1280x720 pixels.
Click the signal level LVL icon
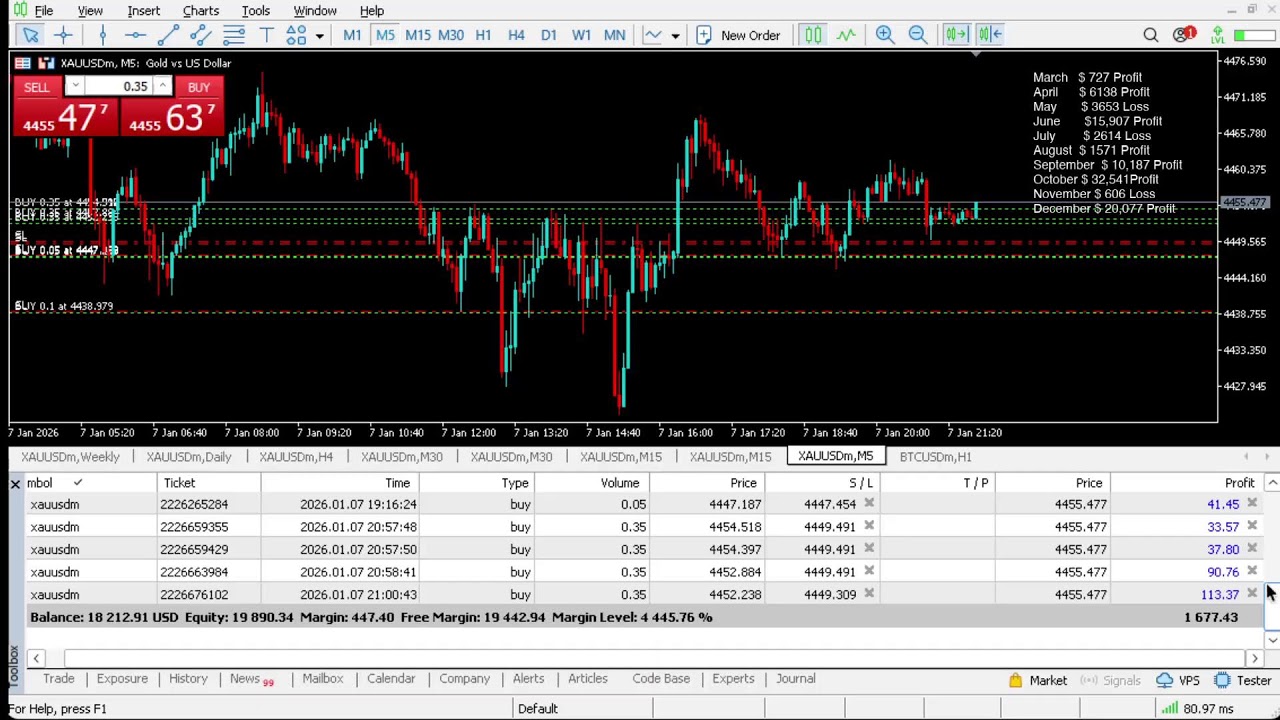tap(1218, 36)
